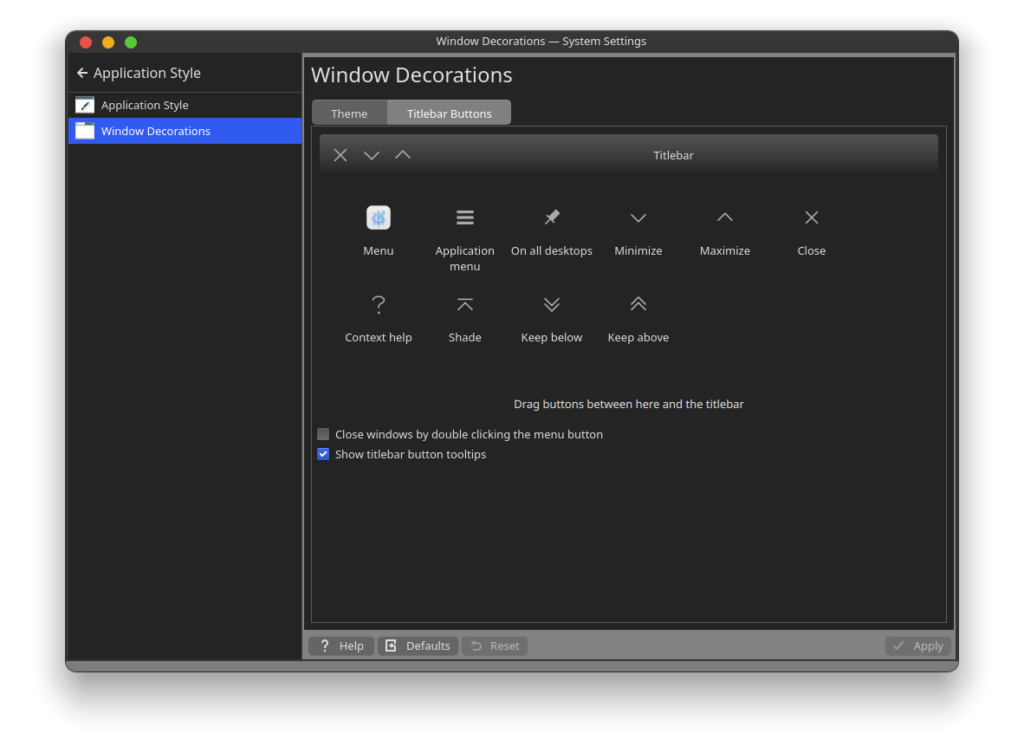Select the Shade button icon
This screenshot has width=1024, height=746.
[464, 304]
